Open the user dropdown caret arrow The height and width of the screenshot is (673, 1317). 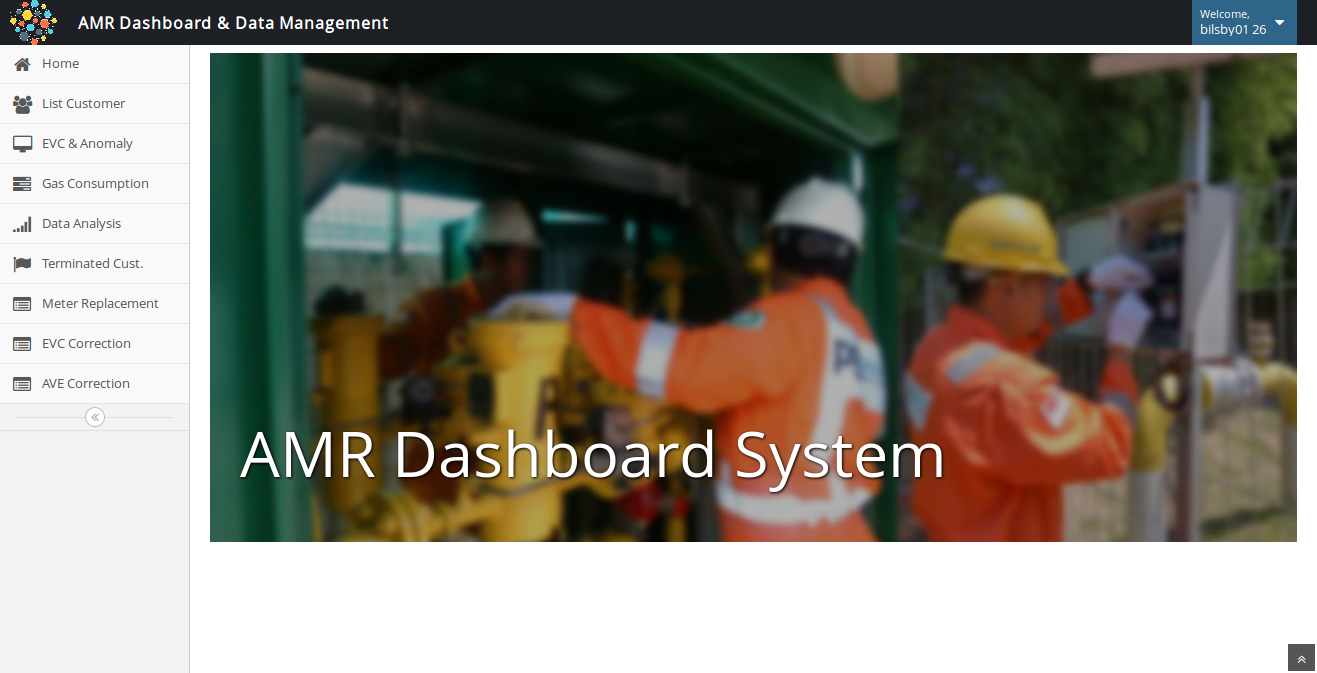pyautogui.click(x=1280, y=22)
